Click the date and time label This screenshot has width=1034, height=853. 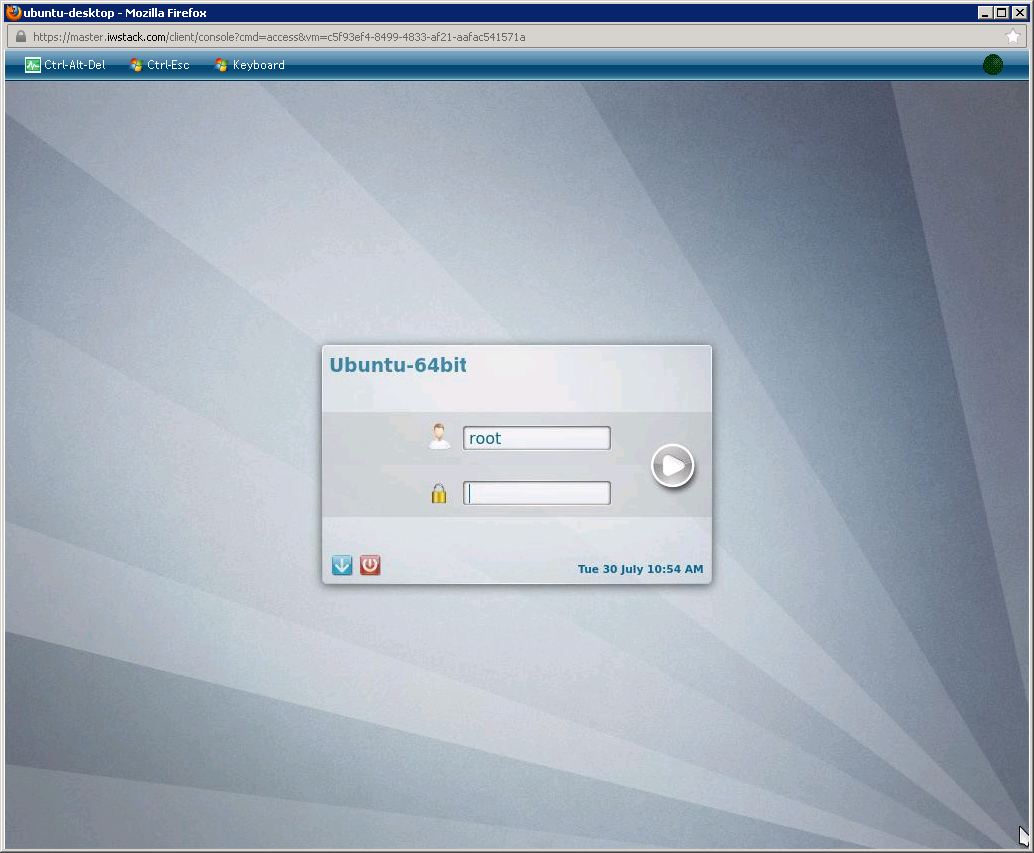[x=640, y=569]
